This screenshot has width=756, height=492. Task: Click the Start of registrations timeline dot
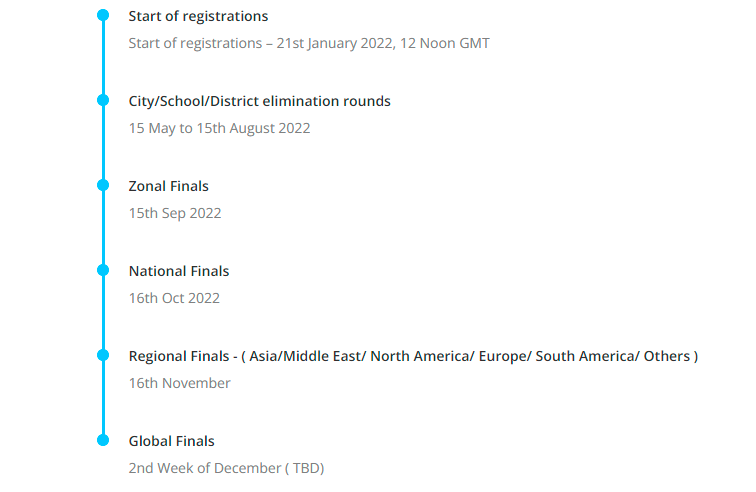[x=103, y=16]
